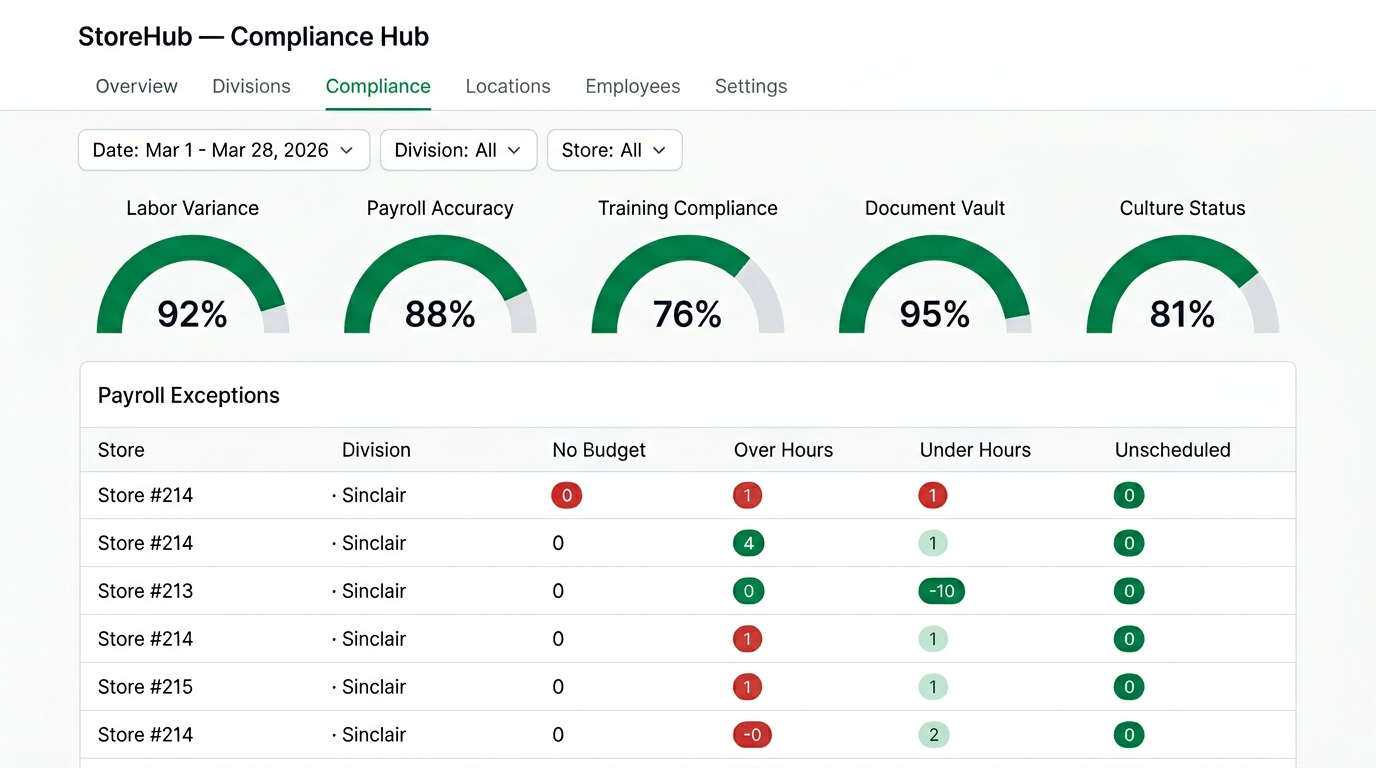This screenshot has width=1376, height=768.
Task: Click the No Budget column header
Action: coord(599,450)
